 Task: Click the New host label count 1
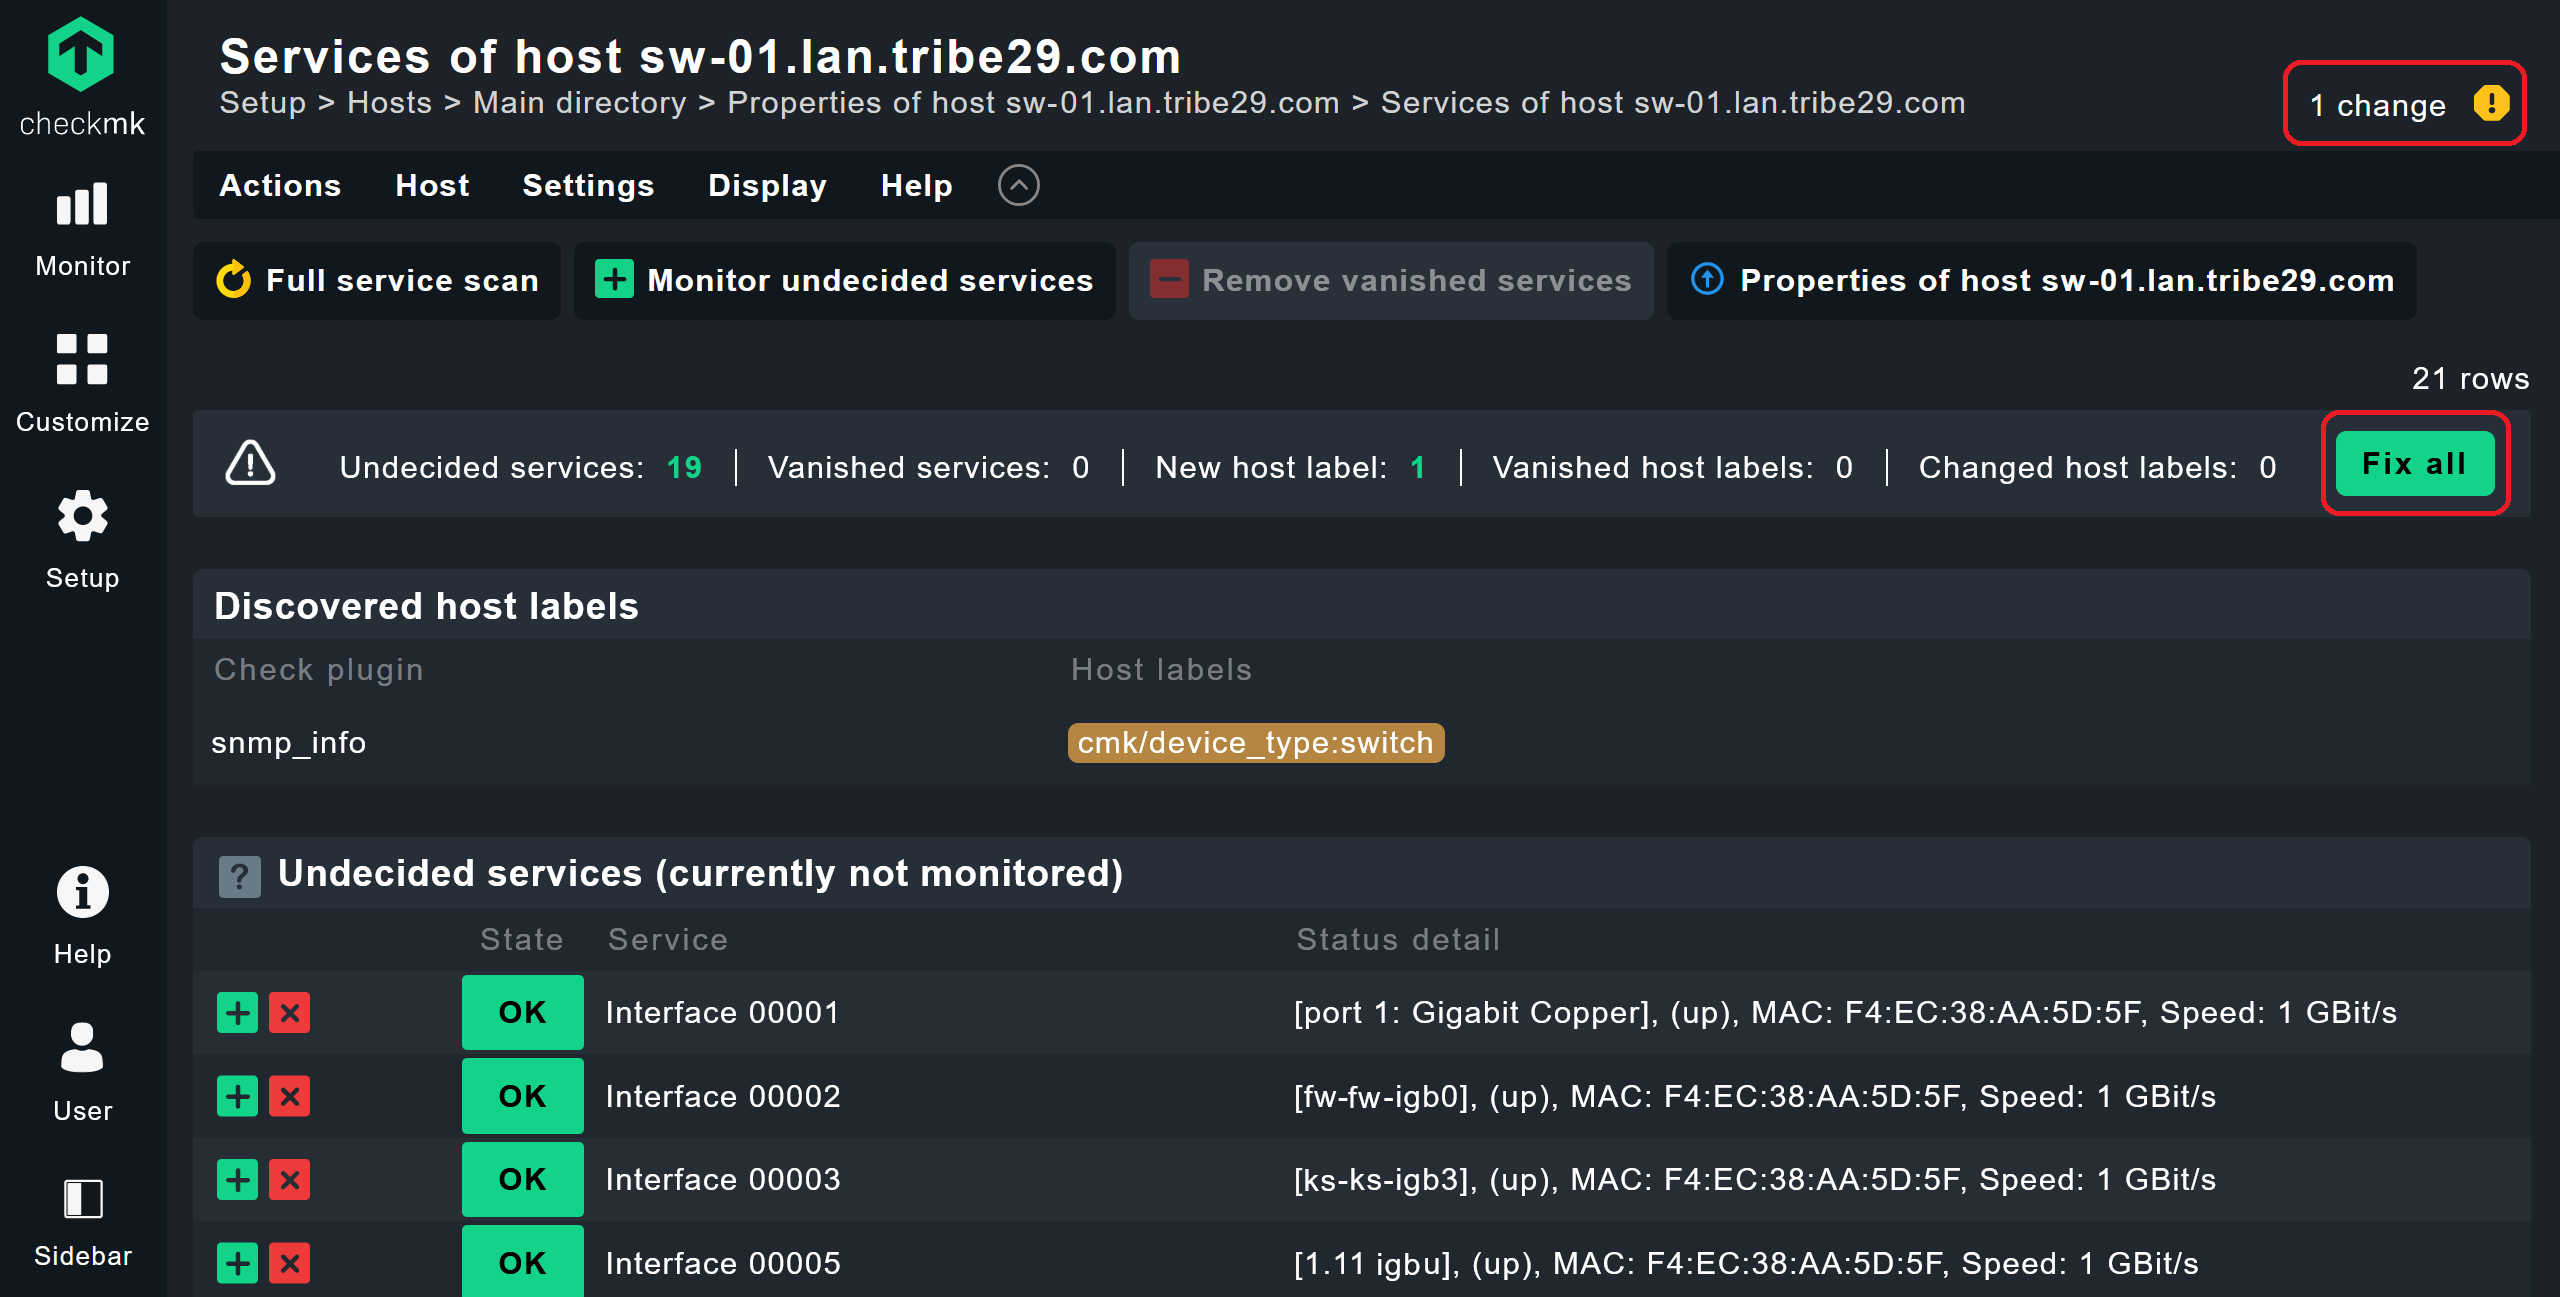pos(1417,467)
